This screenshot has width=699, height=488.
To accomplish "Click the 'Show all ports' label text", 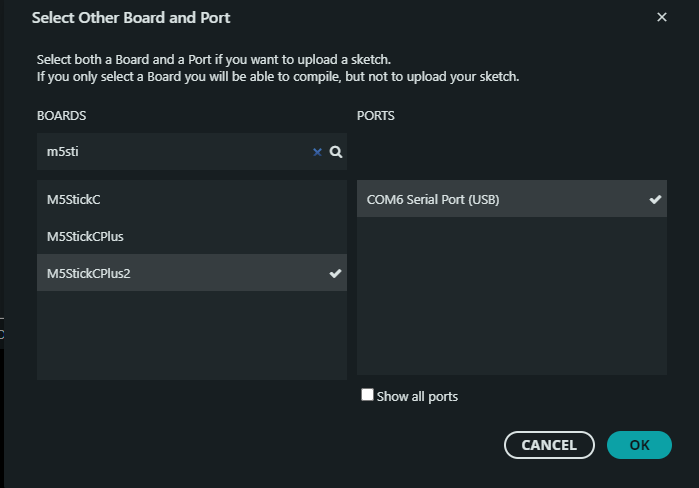I will tap(417, 397).
